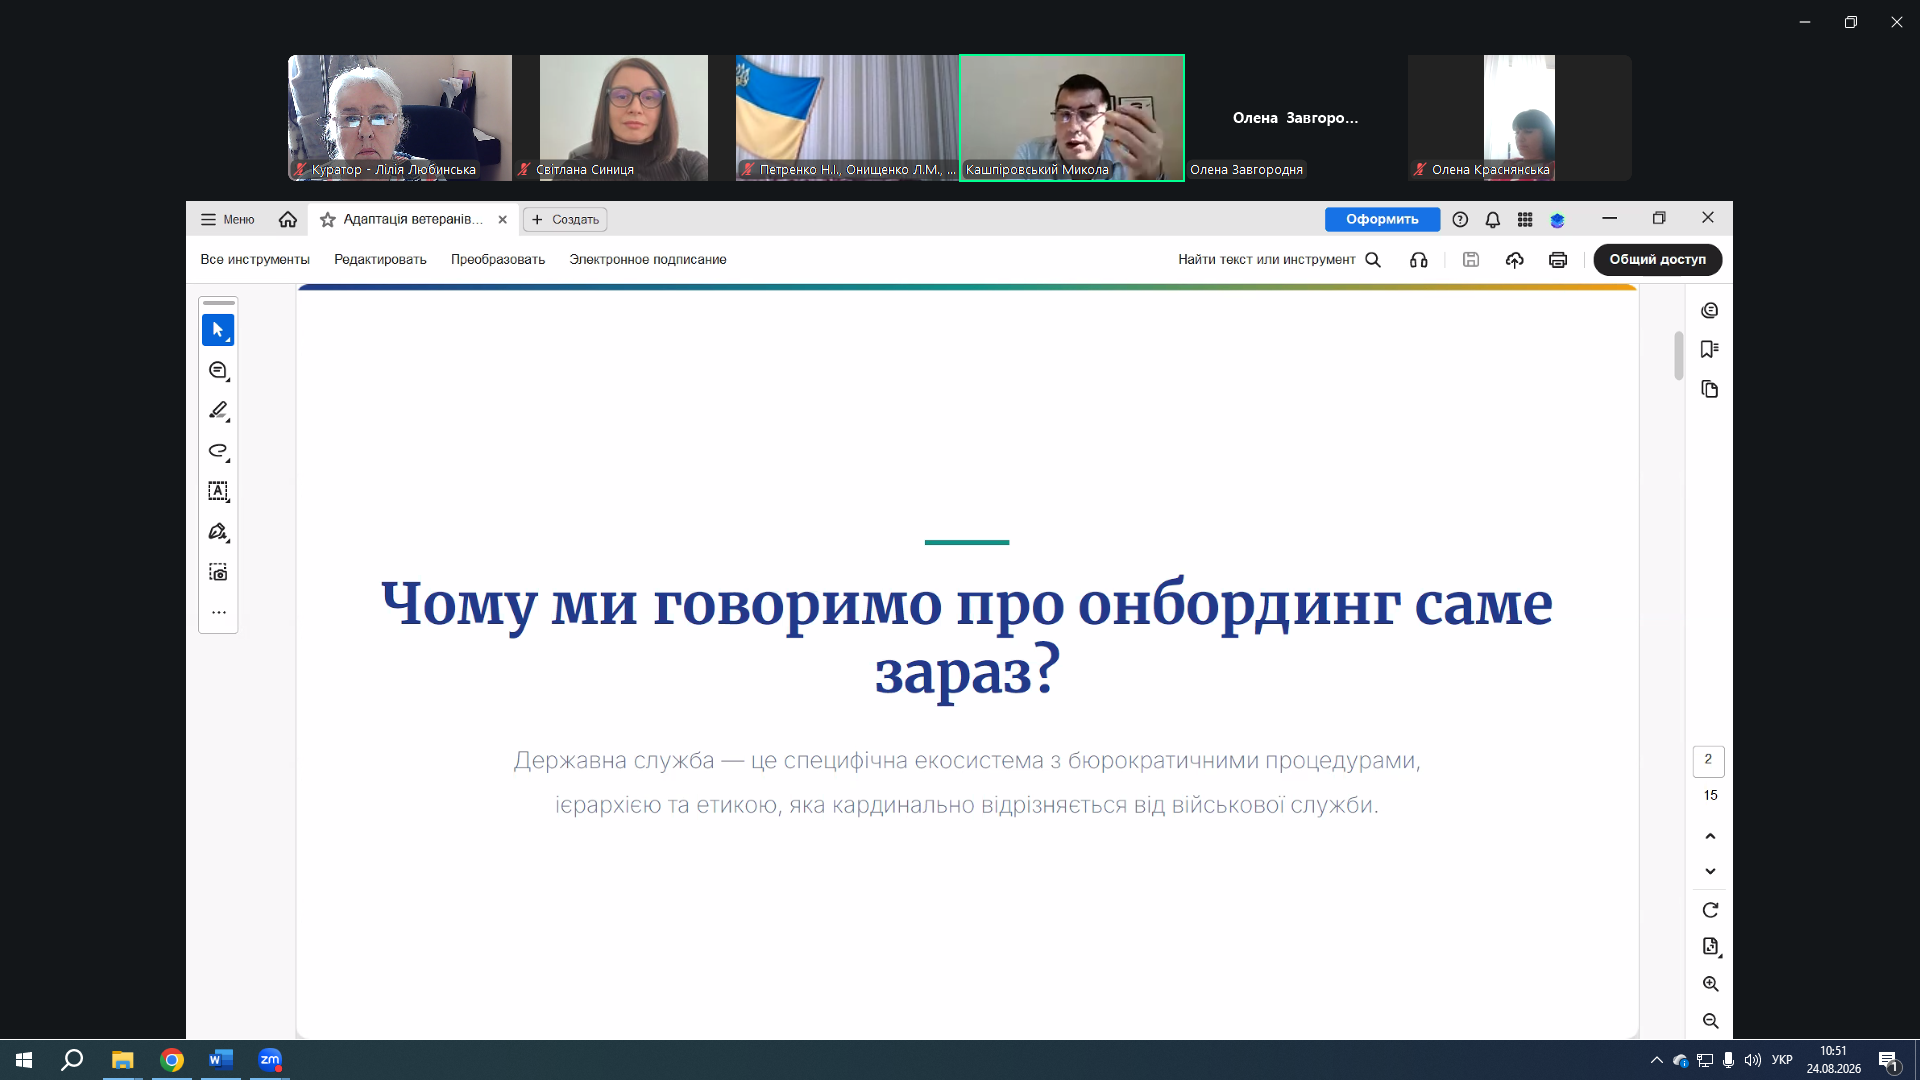Image resolution: width=1920 pixels, height=1080 pixels.
Task: Open Chrome from taskbar
Action: click(172, 1060)
